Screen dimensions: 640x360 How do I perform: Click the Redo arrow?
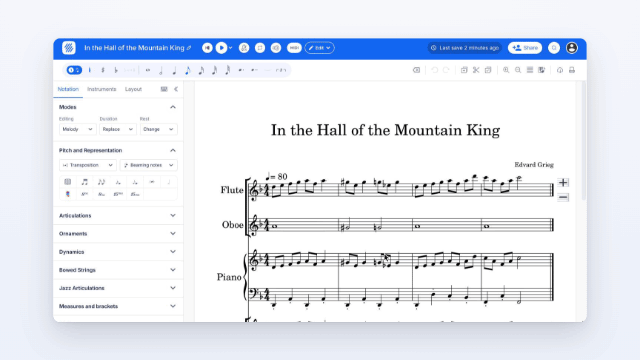click(446, 70)
